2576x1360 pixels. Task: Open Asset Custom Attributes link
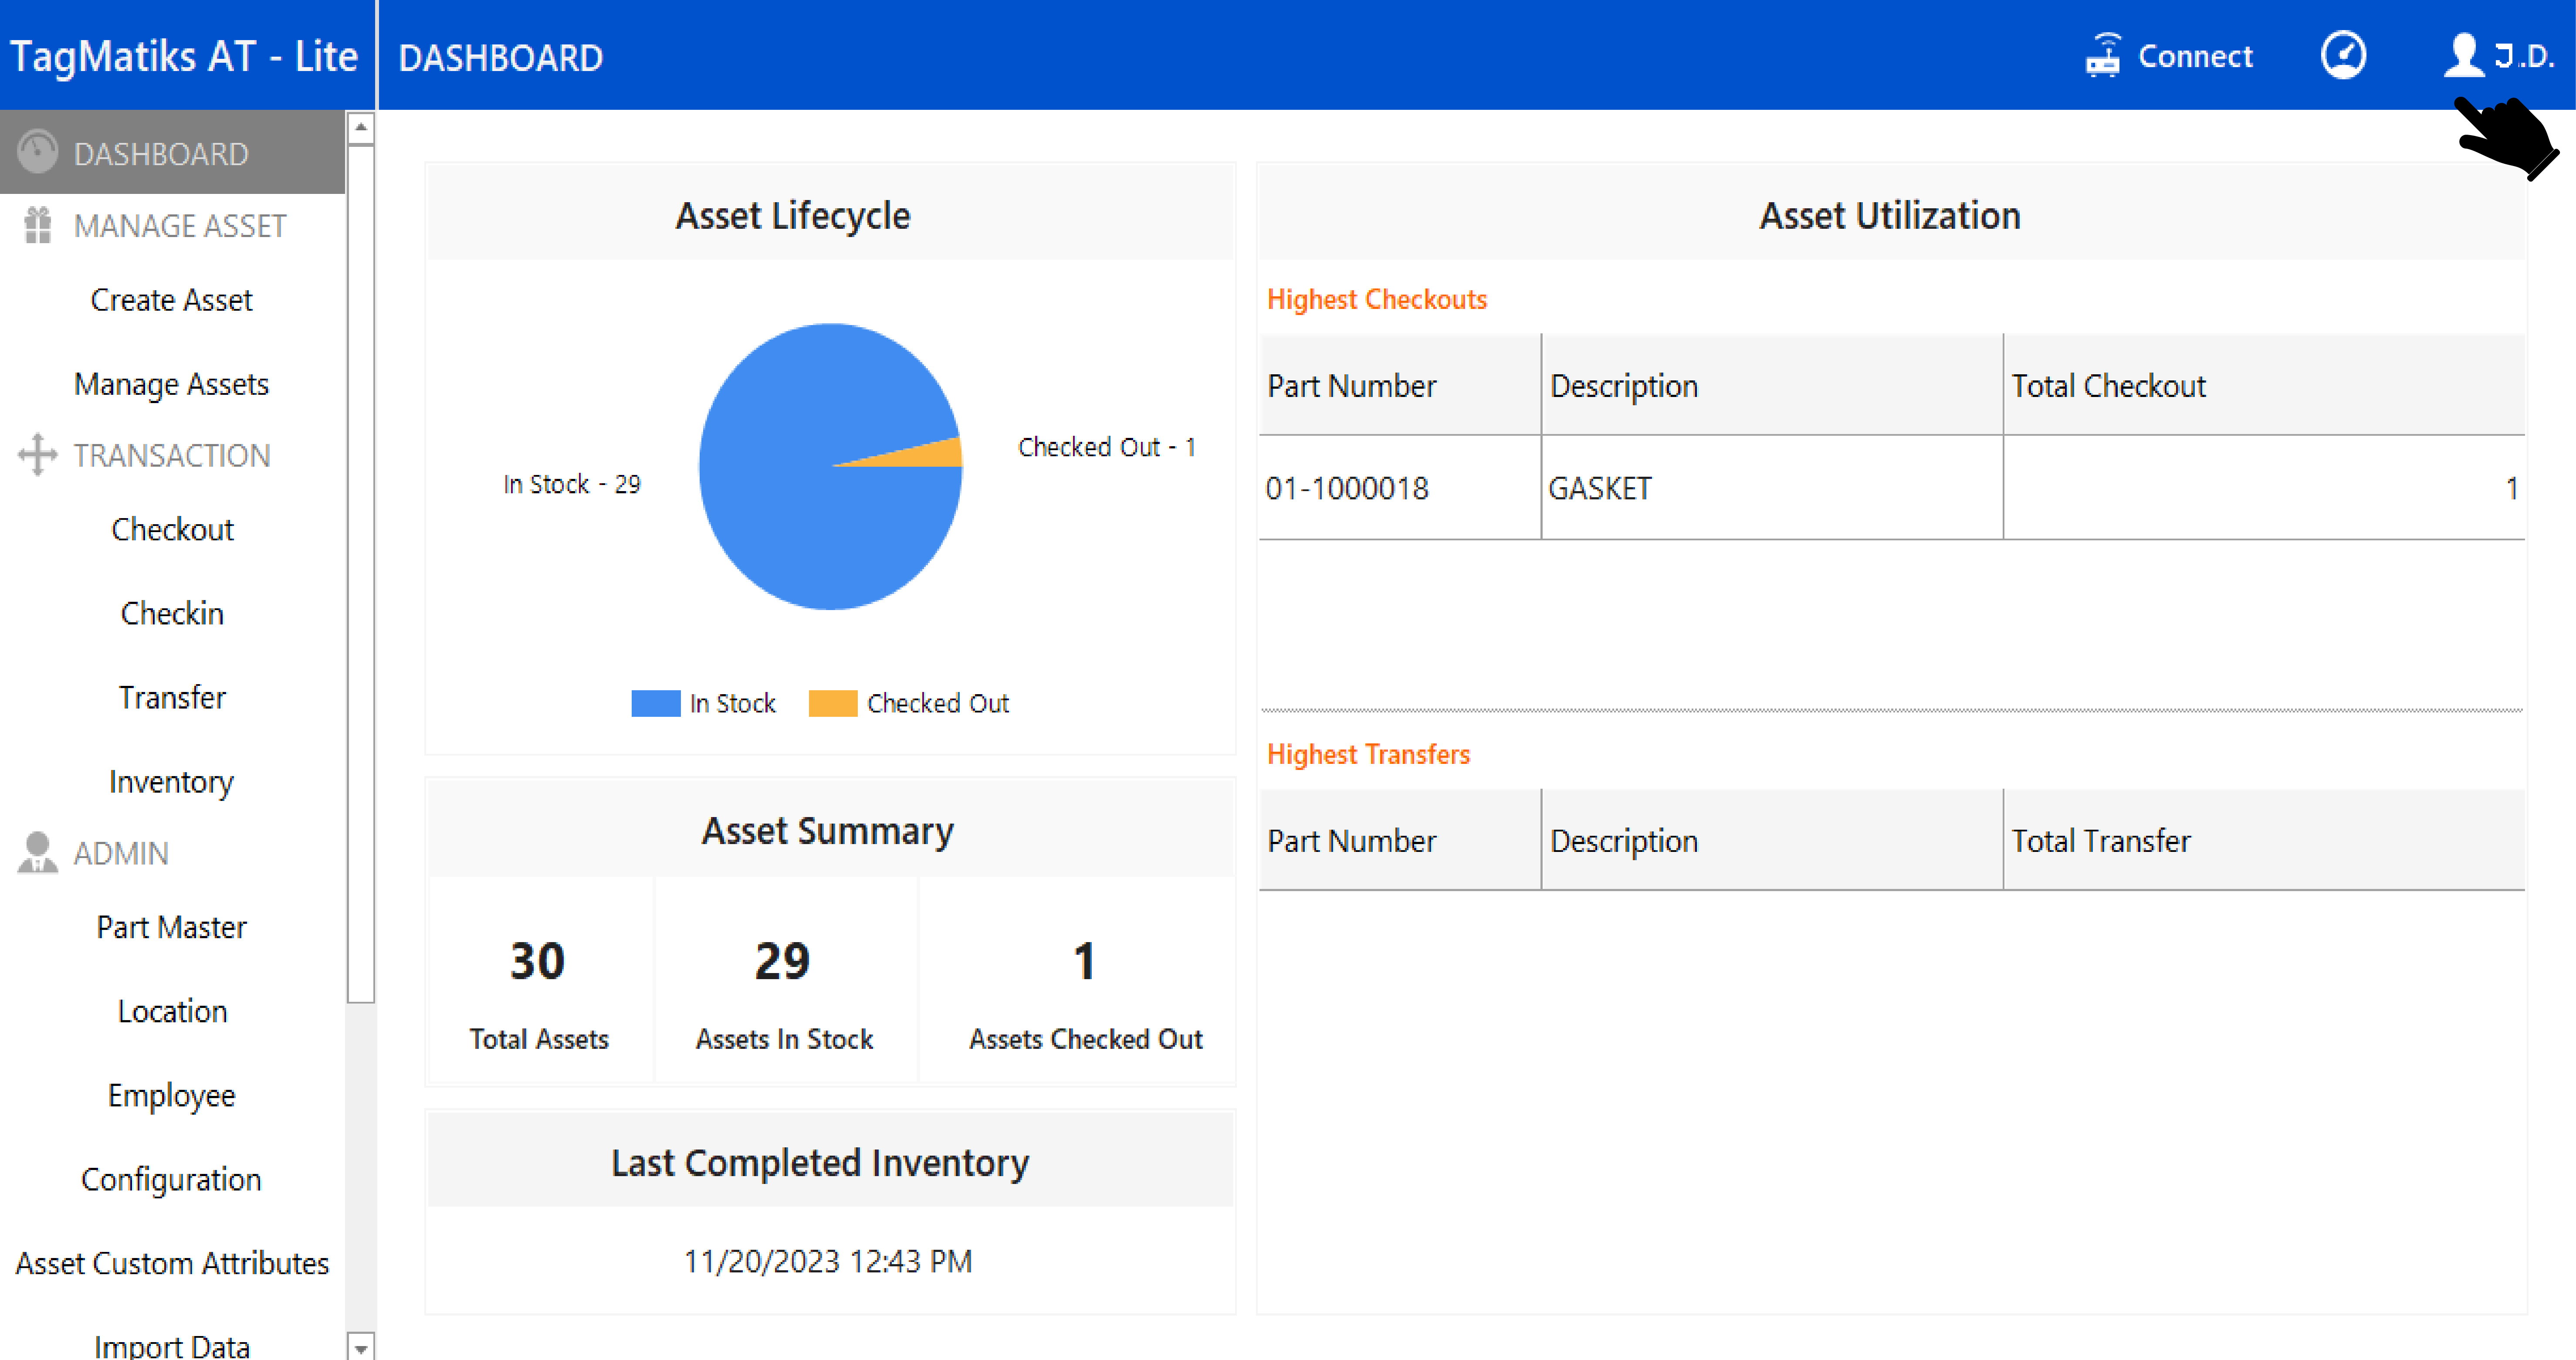point(171,1263)
